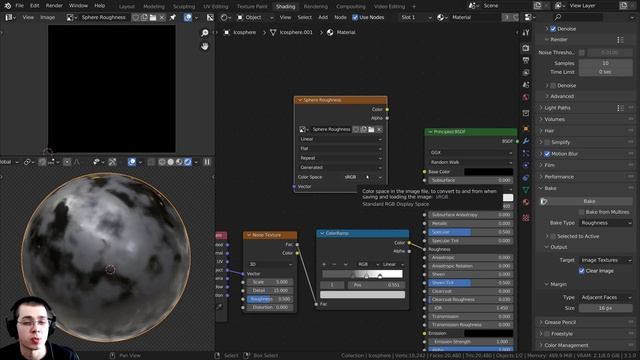Open the Scene properties tab icon
The image size is (640, 360).
coord(526,85)
